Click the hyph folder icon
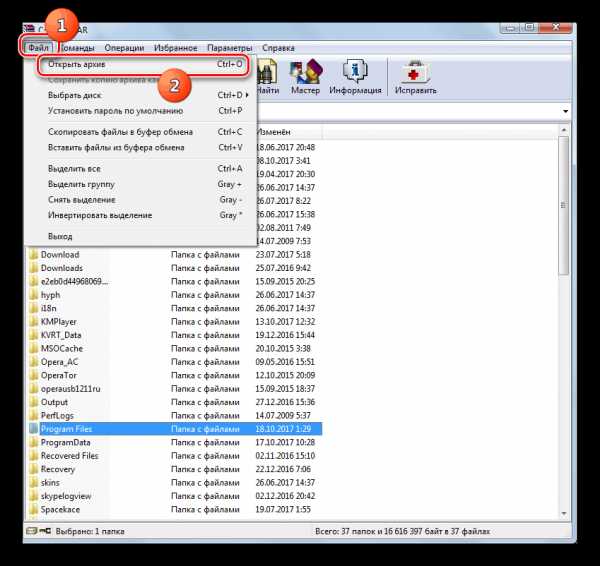Screen dimensions: 600x566 34,295
